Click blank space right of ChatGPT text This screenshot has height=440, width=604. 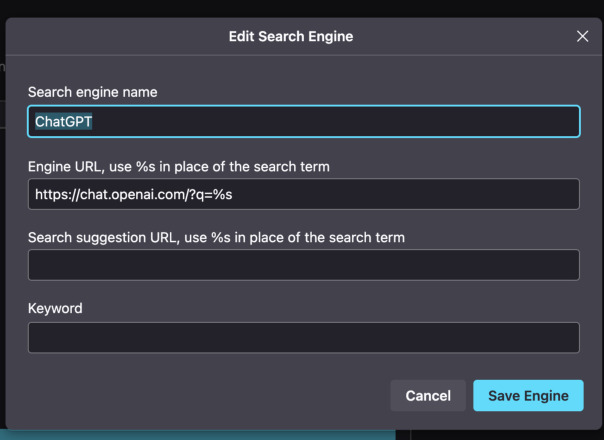coord(350,122)
